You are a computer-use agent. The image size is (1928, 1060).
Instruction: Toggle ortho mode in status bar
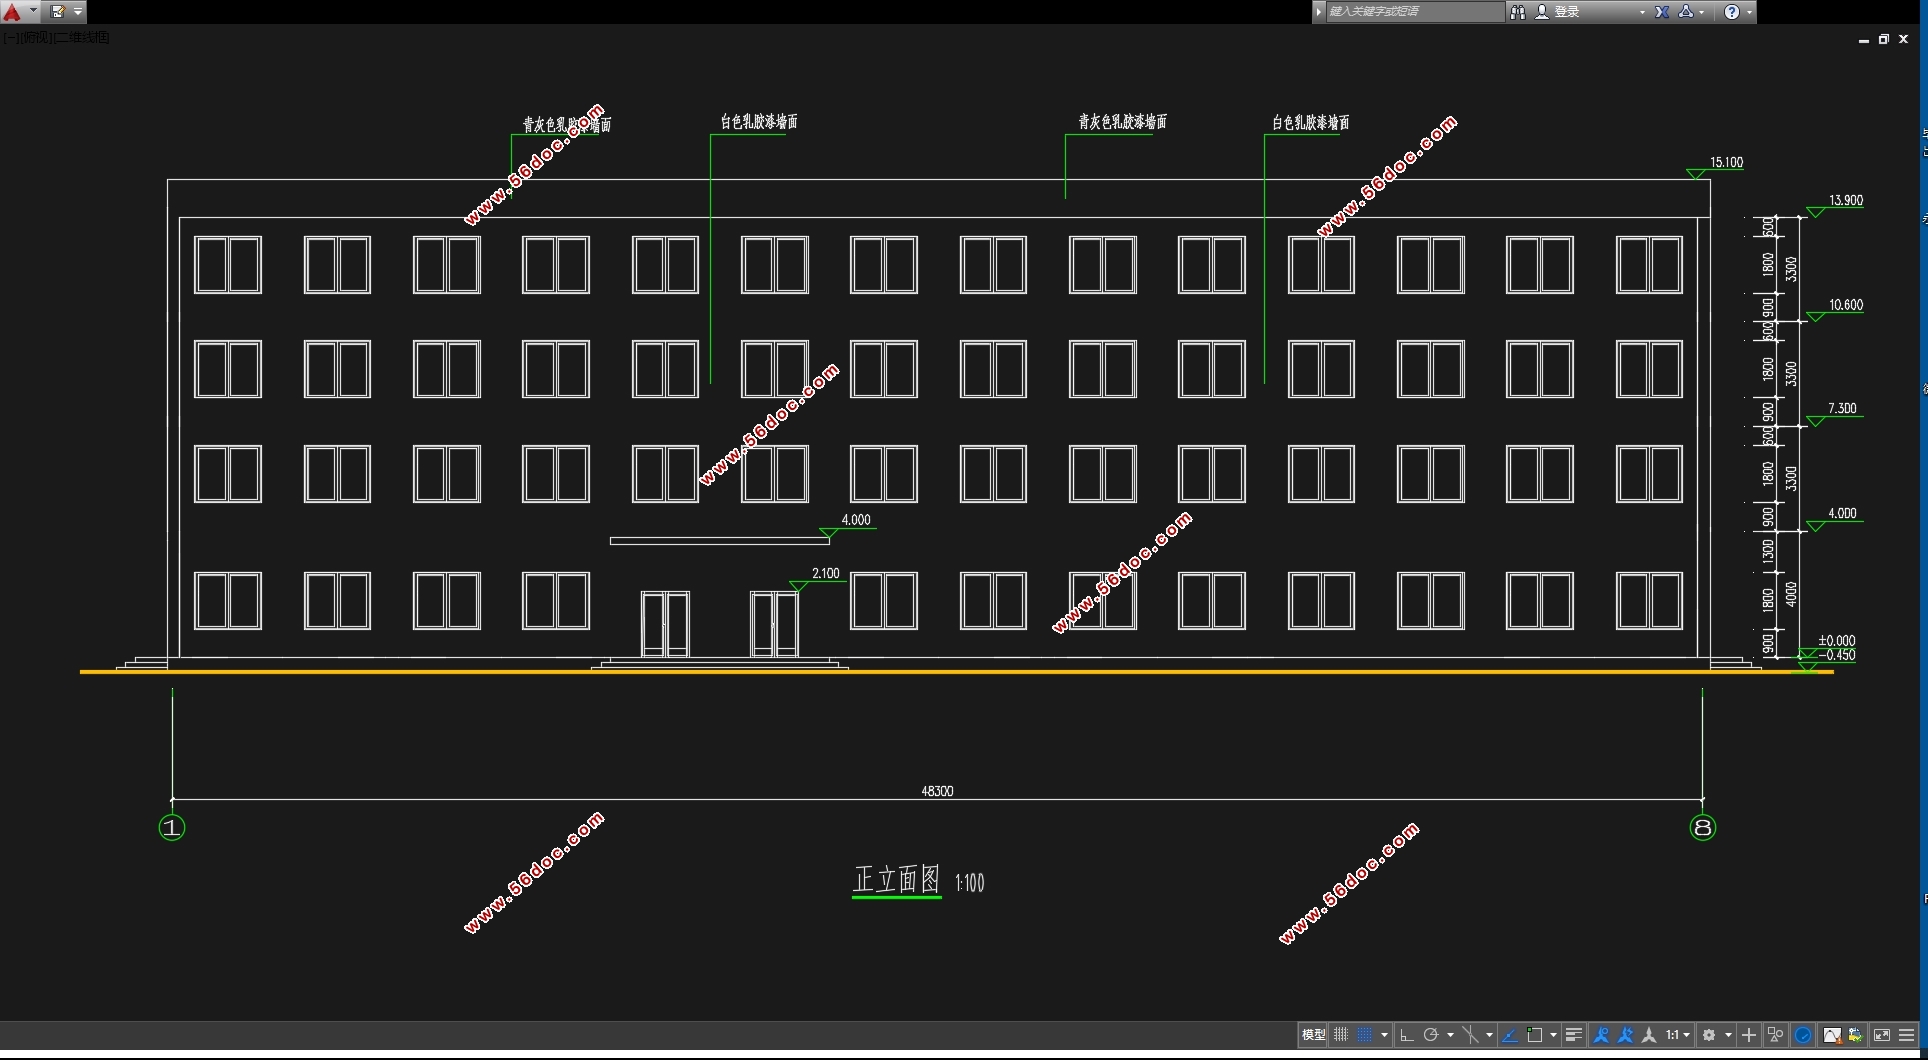[x=1406, y=1035]
